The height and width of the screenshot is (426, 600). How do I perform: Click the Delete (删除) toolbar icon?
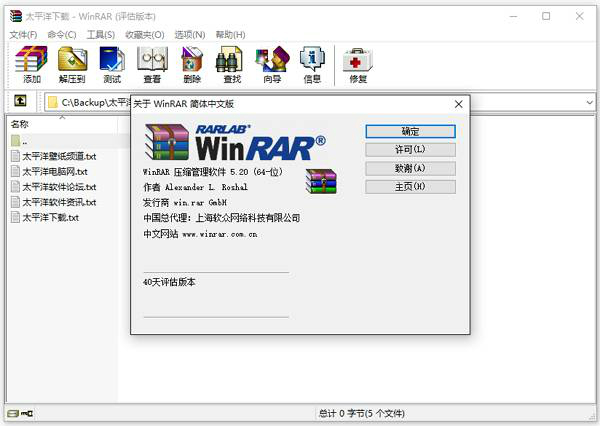pyautogui.click(x=192, y=64)
